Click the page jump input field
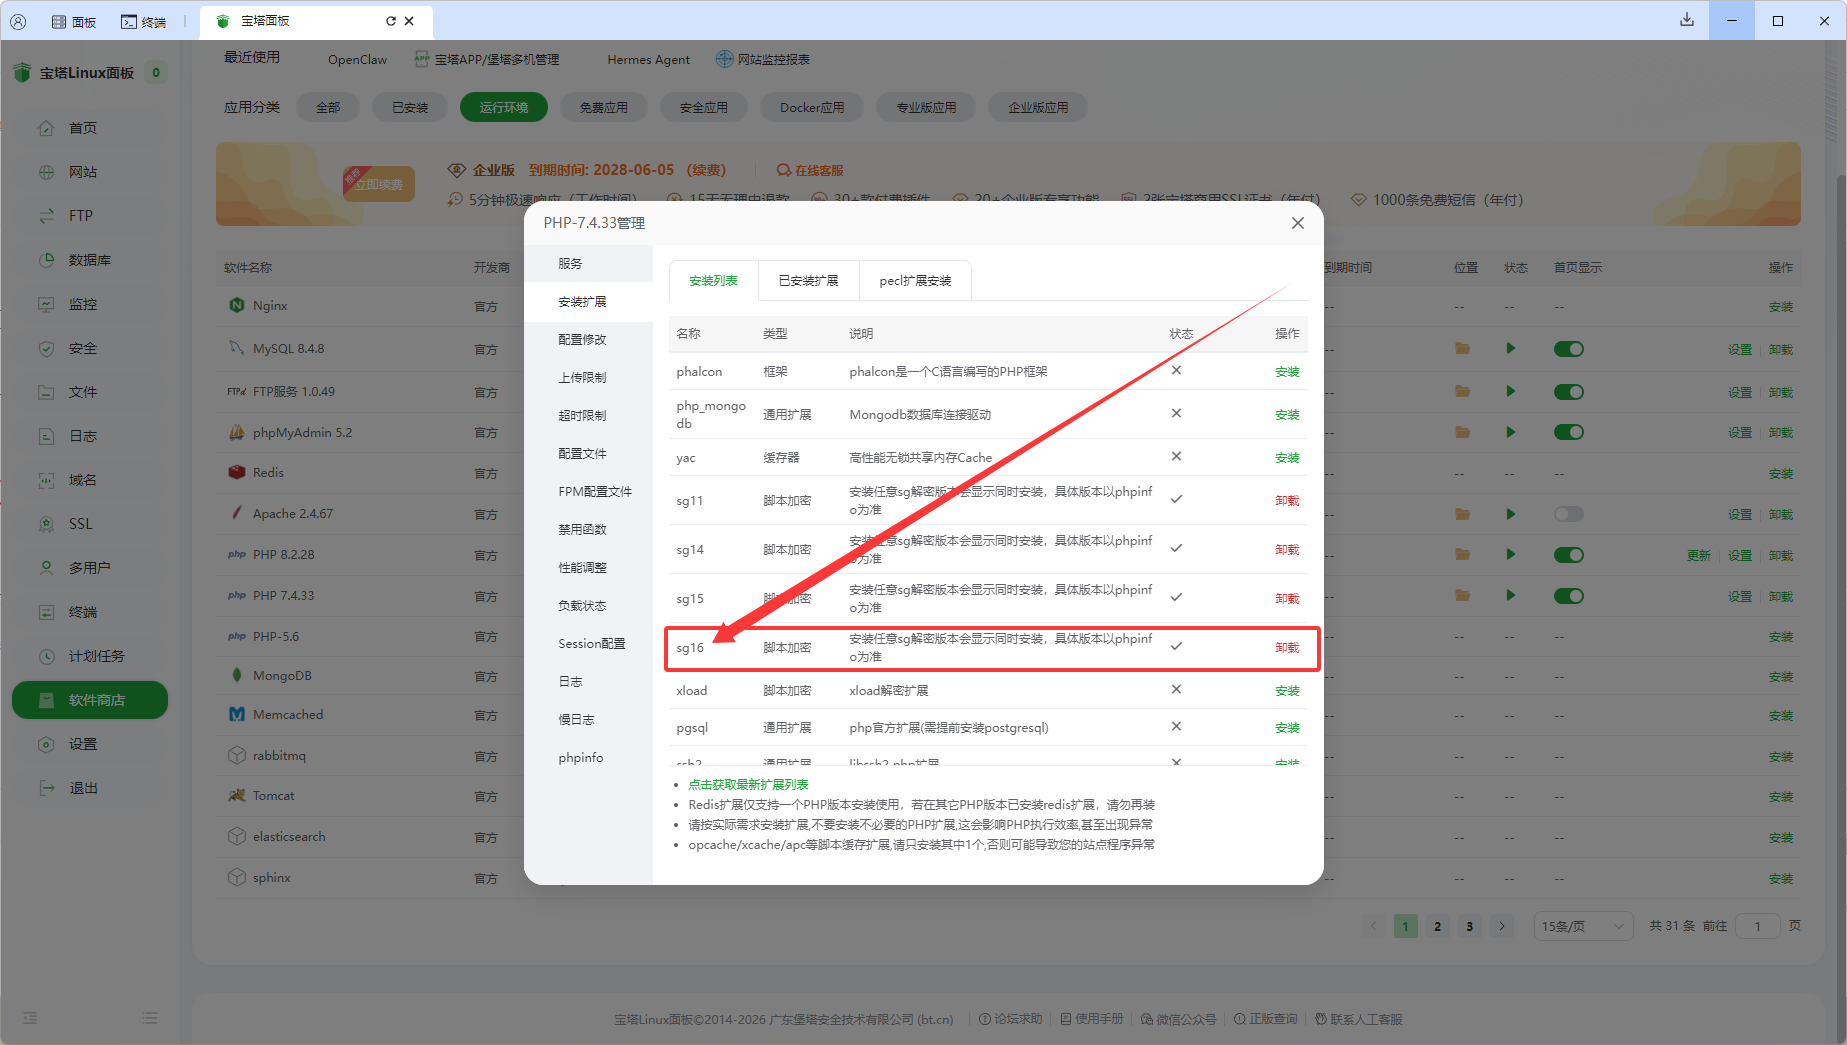 point(1757,926)
